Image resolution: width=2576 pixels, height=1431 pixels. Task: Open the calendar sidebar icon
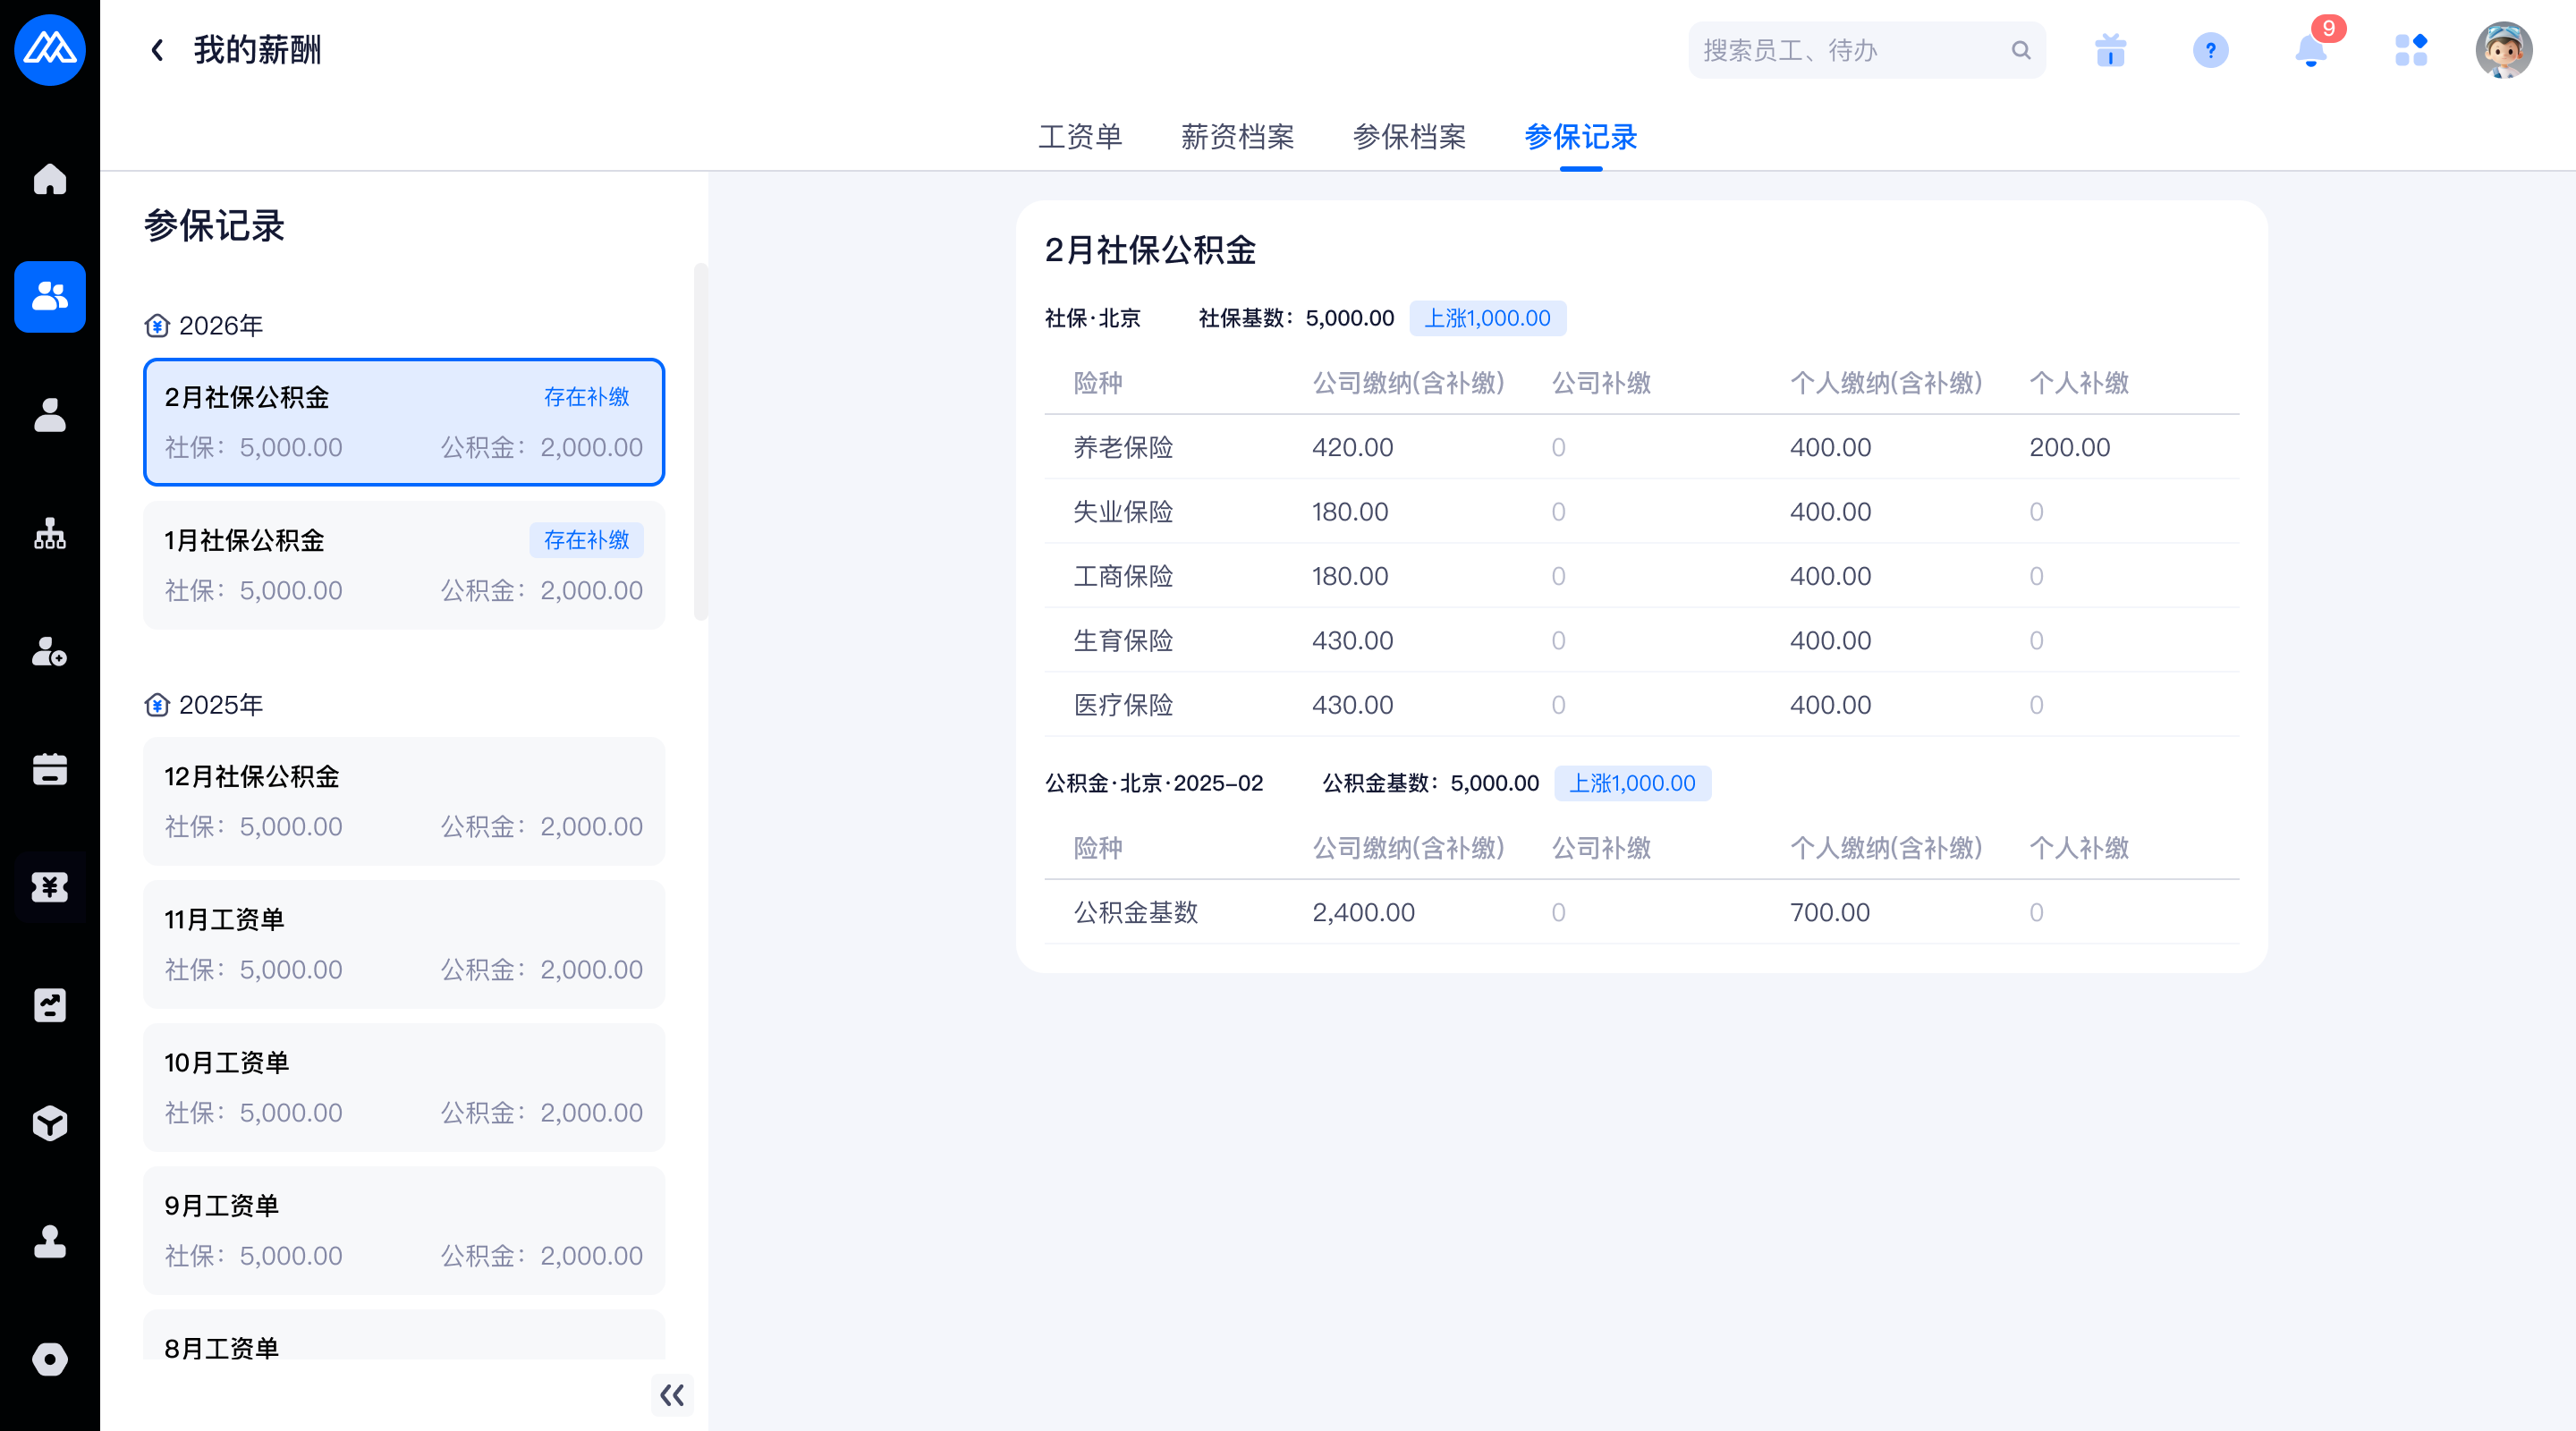pyautogui.click(x=49, y=769)
